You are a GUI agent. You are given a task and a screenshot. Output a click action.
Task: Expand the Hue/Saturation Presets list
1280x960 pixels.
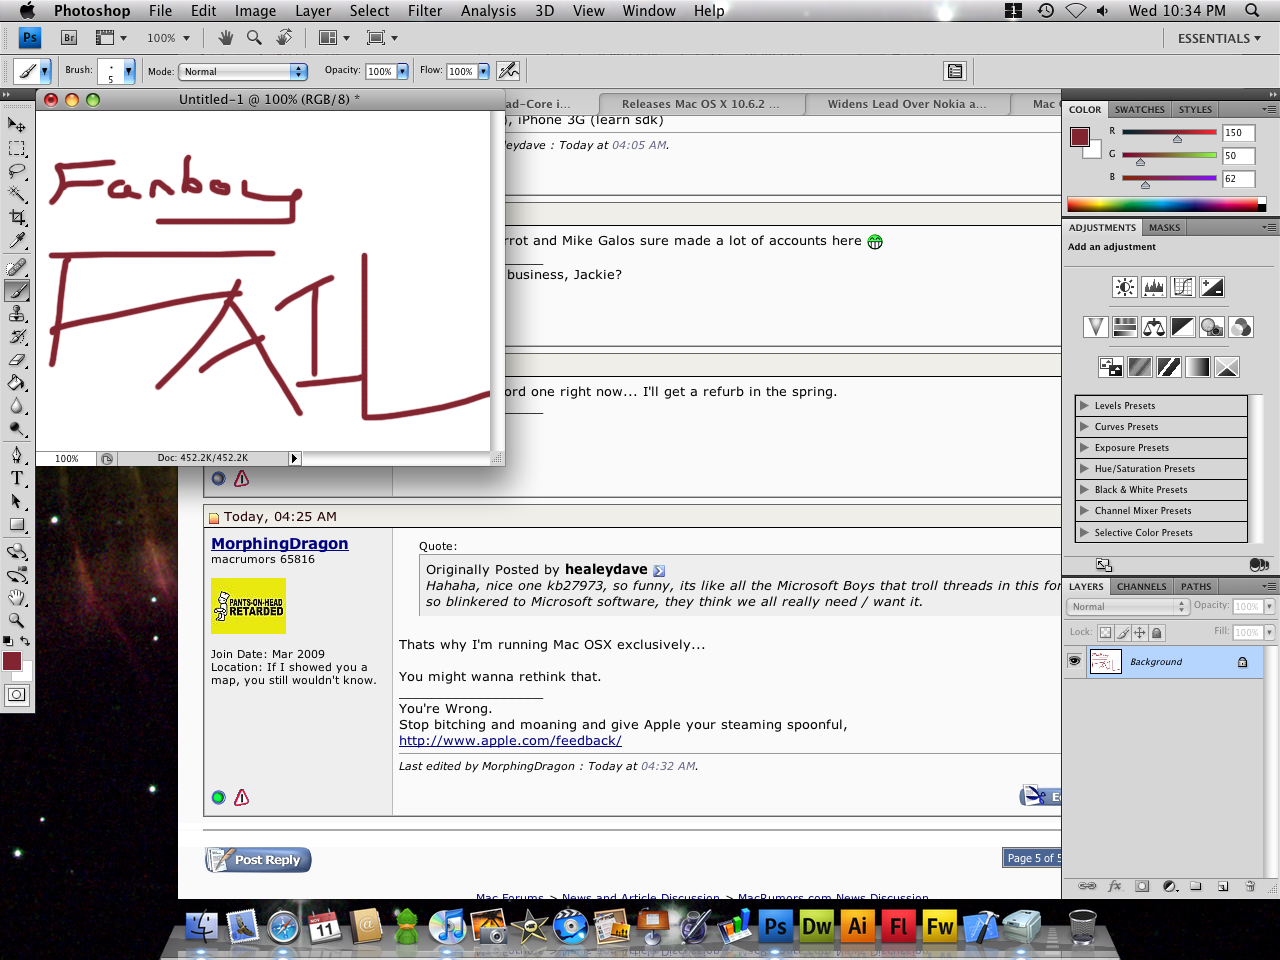(1084, 468)
